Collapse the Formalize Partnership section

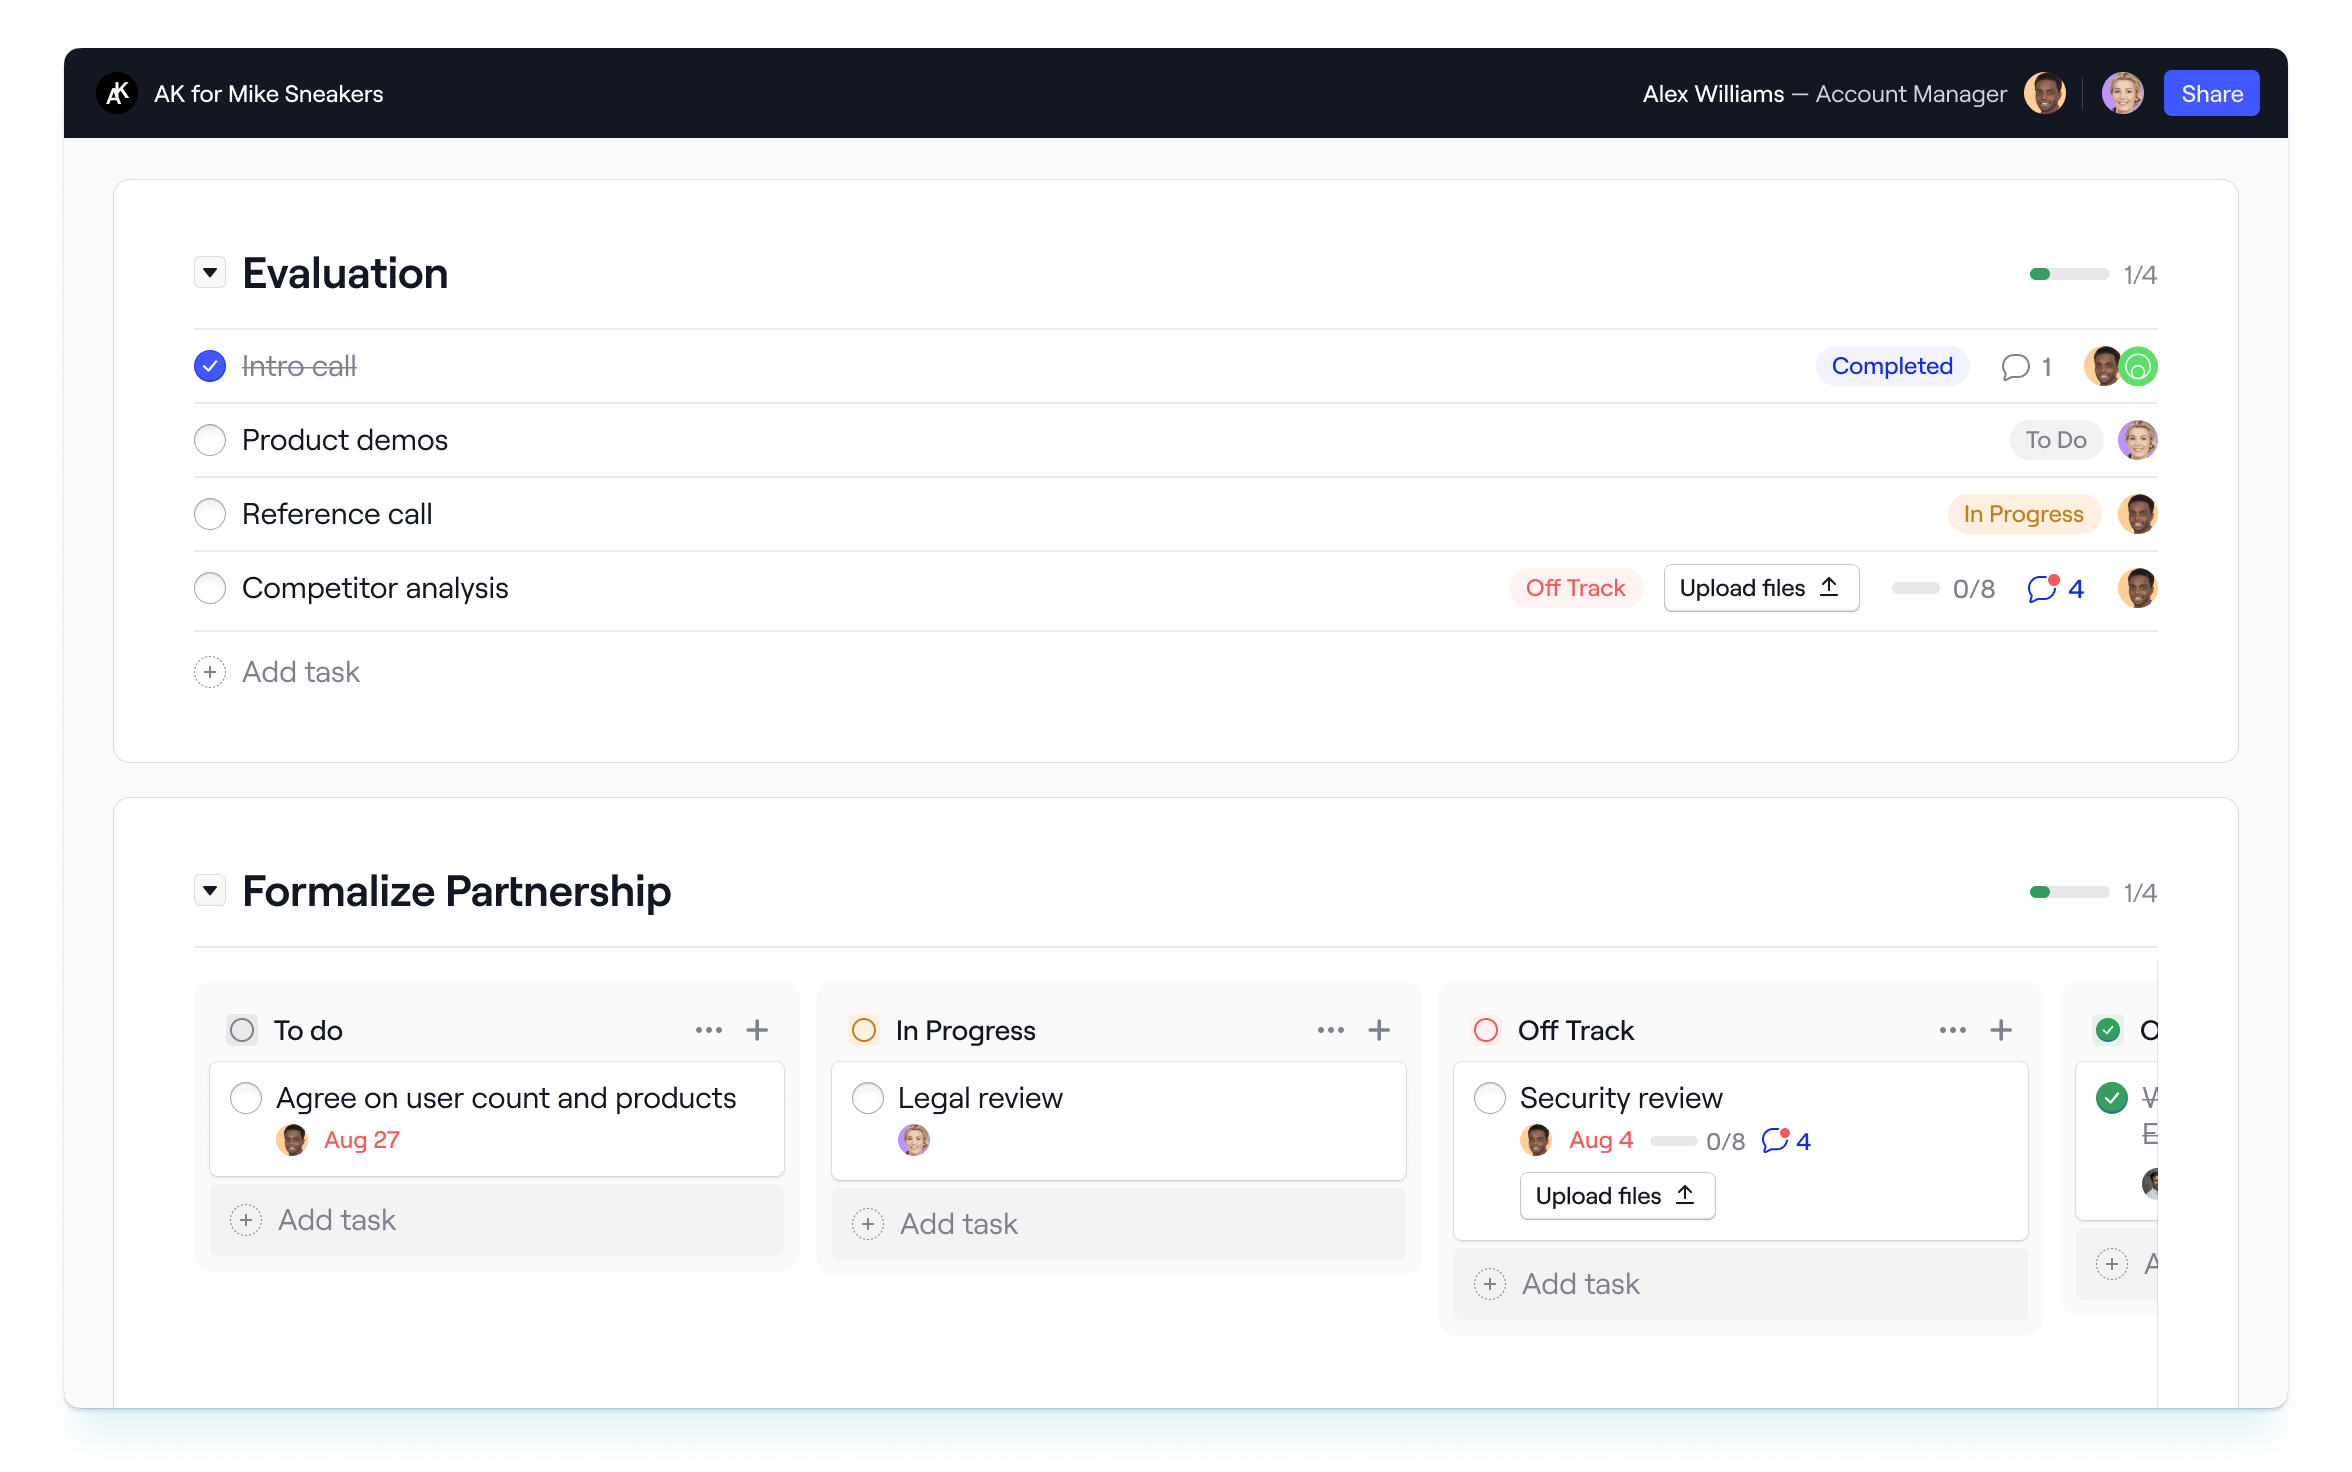(210, 890)
